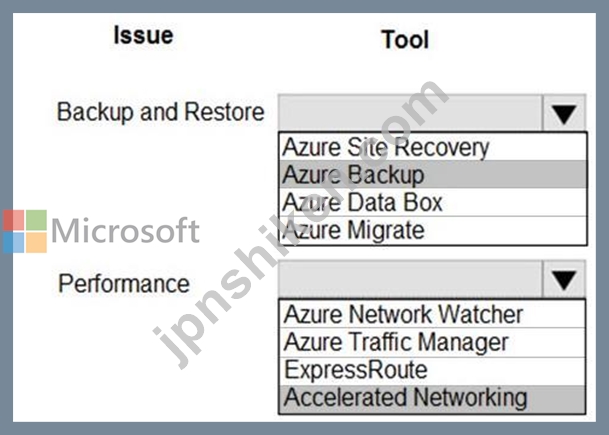The width and height of the screenshot is (609, 435).
Task: Select Azure Network Watcher option
Action: 432,314
